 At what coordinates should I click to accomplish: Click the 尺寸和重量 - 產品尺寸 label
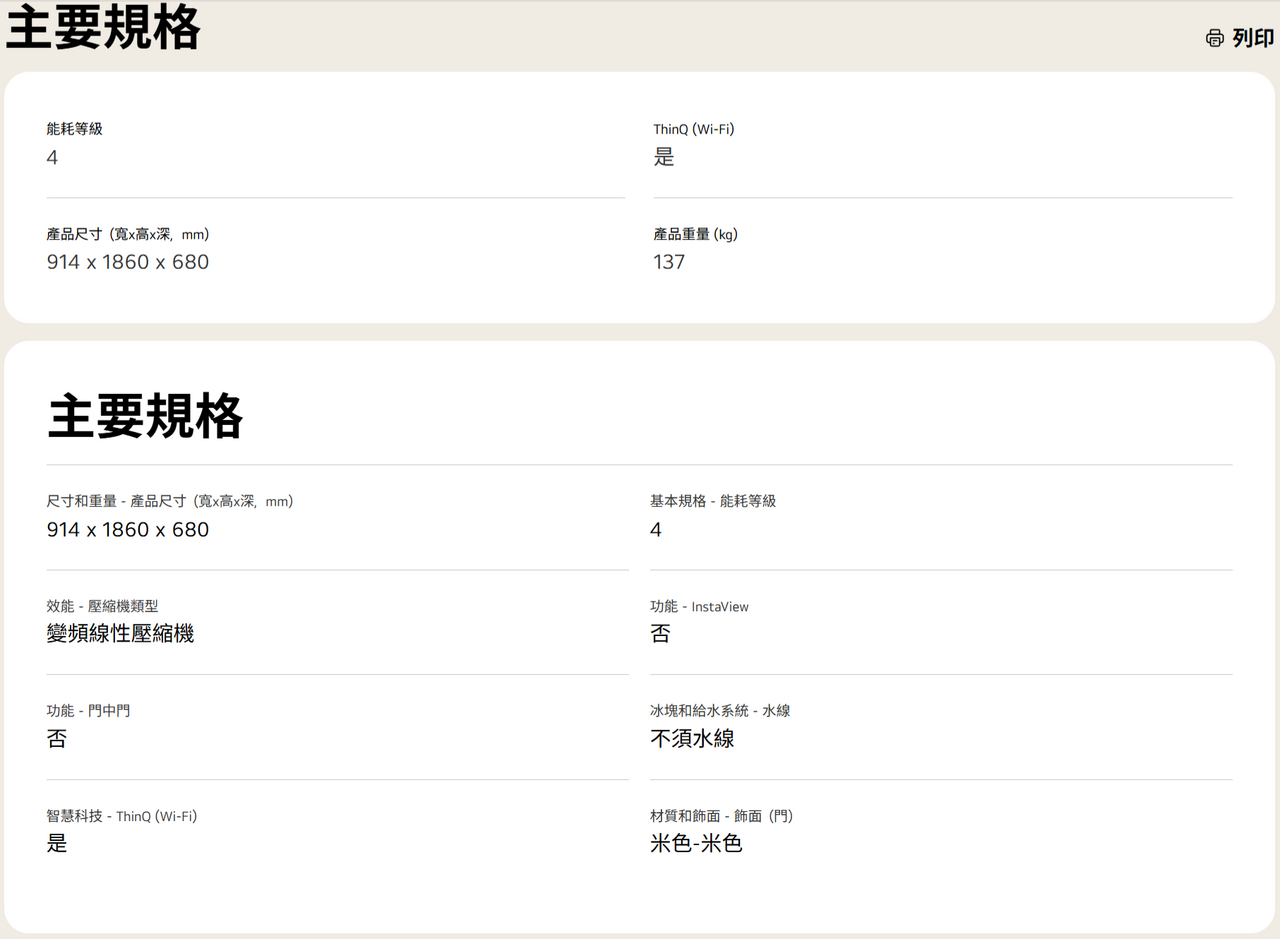(169, 501)
